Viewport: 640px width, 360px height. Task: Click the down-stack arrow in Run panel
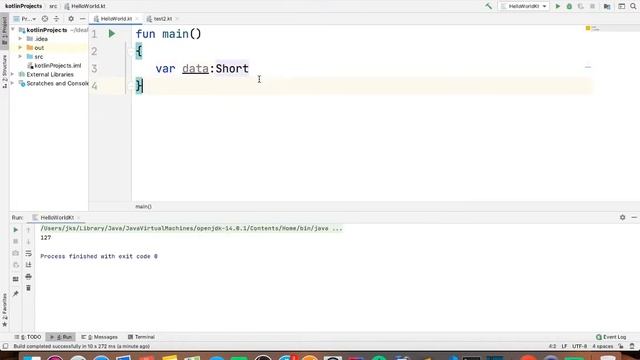(x=28, y=241)
